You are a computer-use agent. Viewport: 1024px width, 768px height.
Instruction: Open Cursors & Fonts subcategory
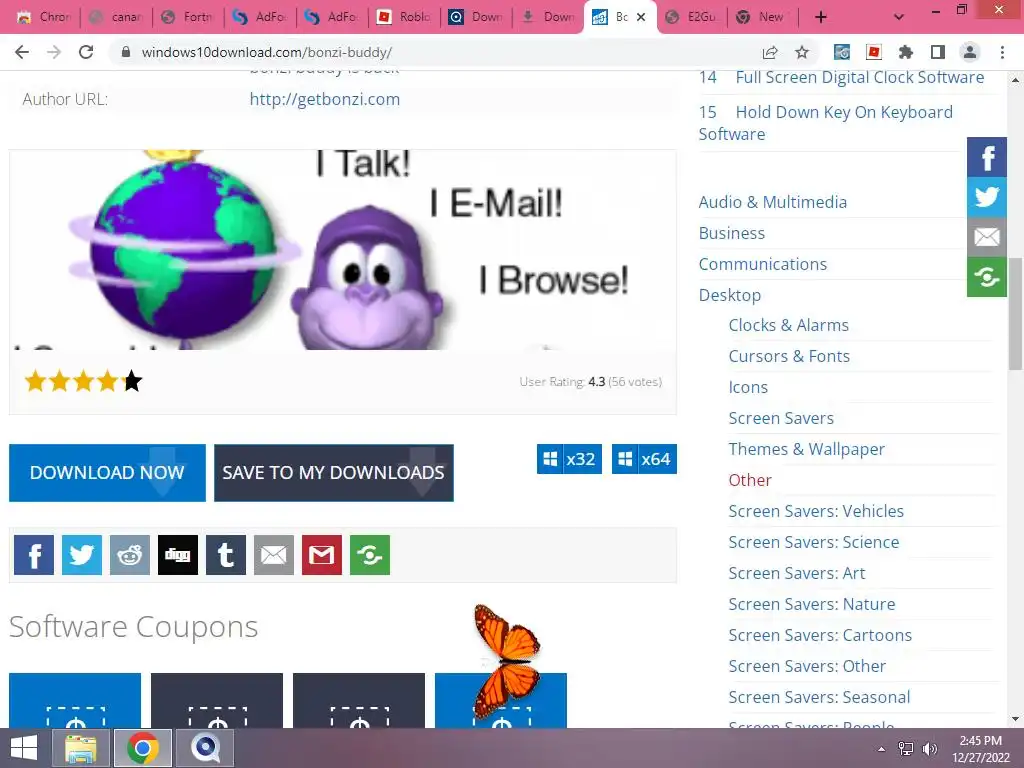[x=789, y=356]
